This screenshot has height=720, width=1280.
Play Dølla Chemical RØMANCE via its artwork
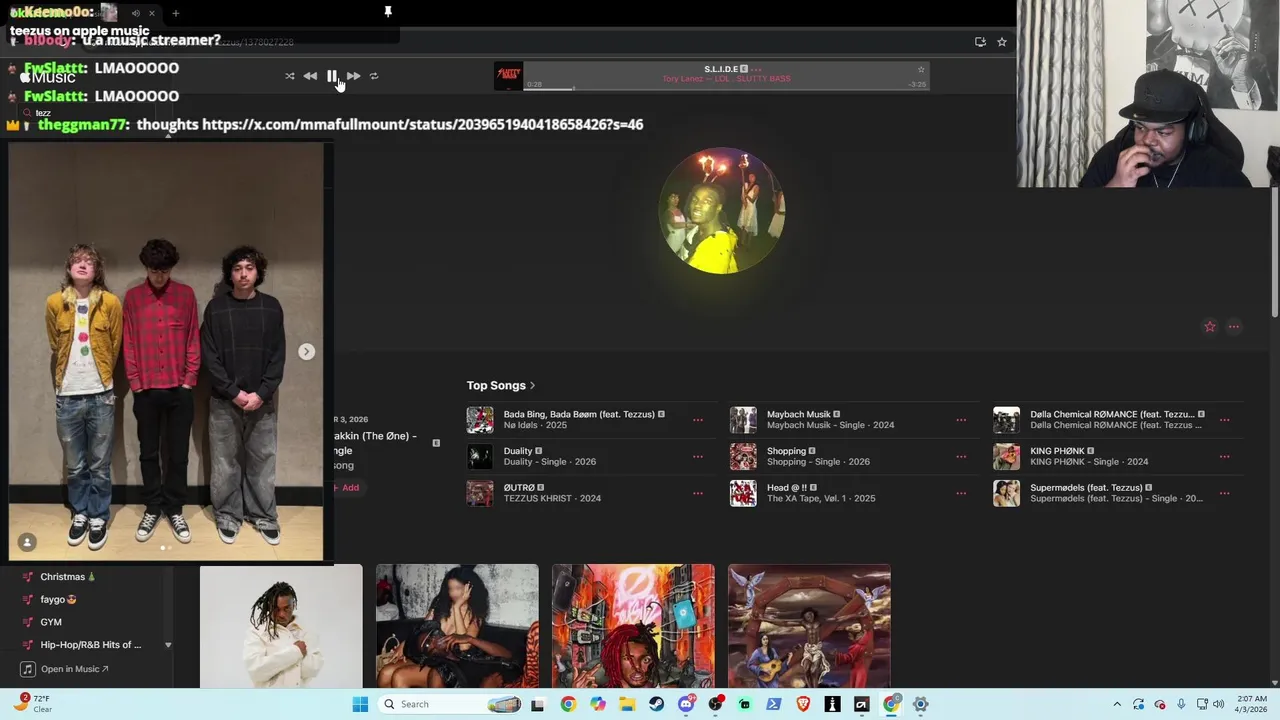[x=1006, y=420]
